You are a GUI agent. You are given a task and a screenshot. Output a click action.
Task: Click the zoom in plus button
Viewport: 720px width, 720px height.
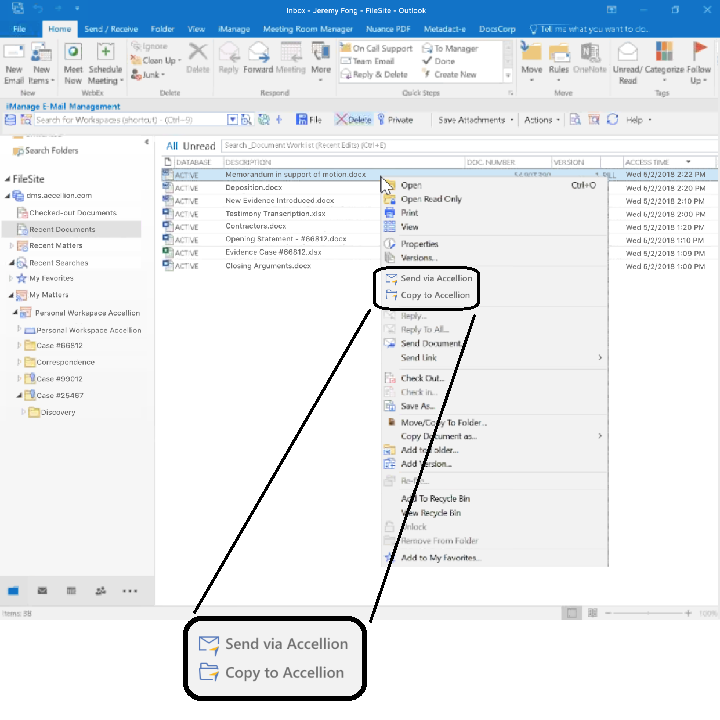(688, 613)
